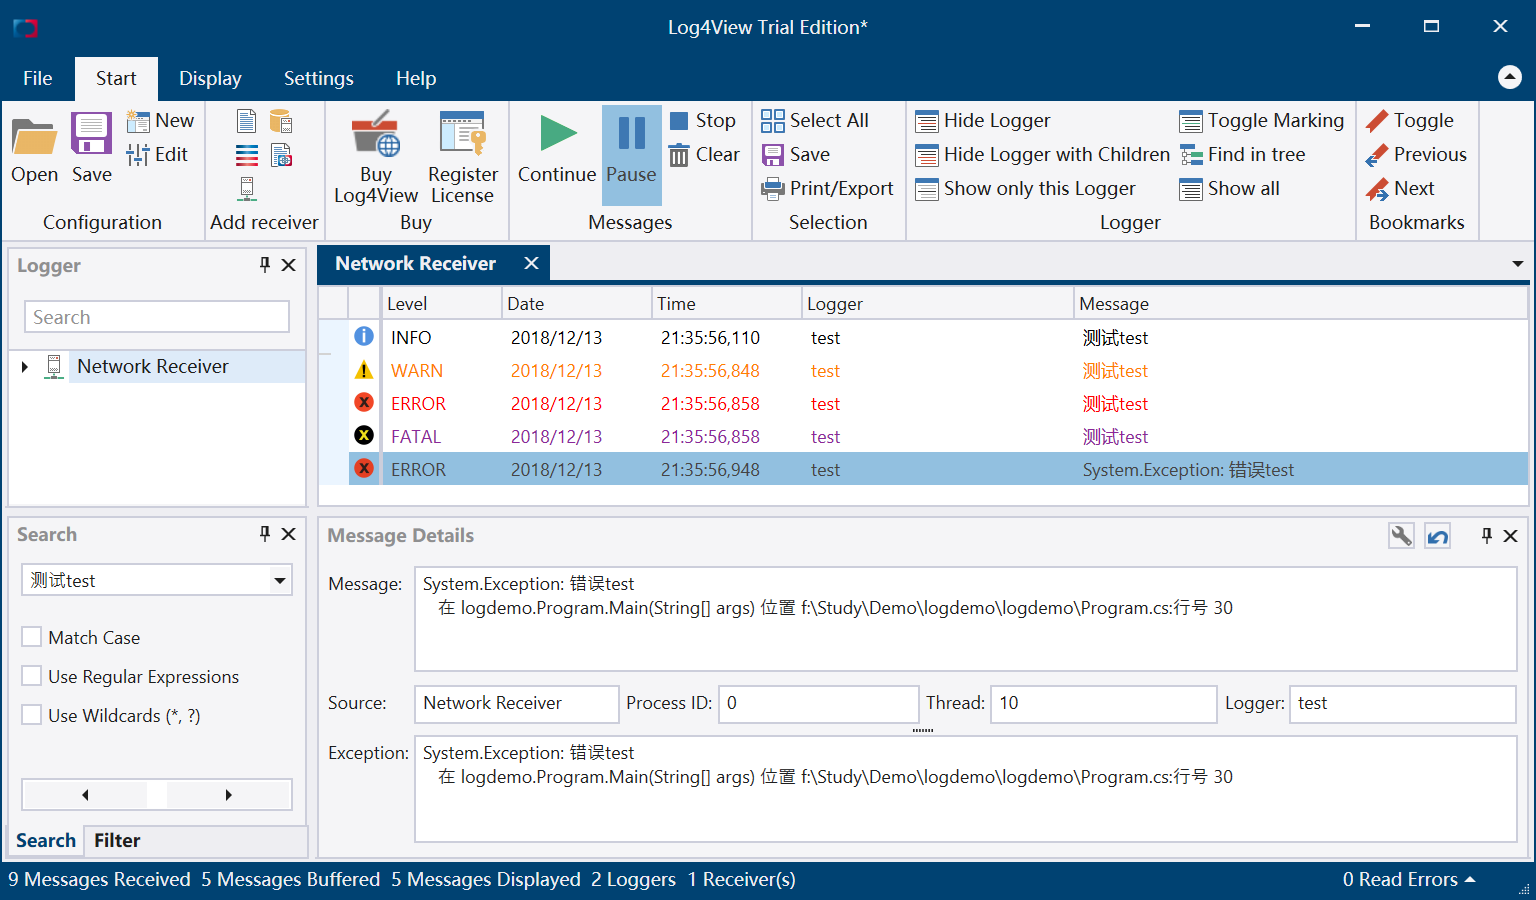Click the Buy Log4View basket icon

tap(376, 156)
